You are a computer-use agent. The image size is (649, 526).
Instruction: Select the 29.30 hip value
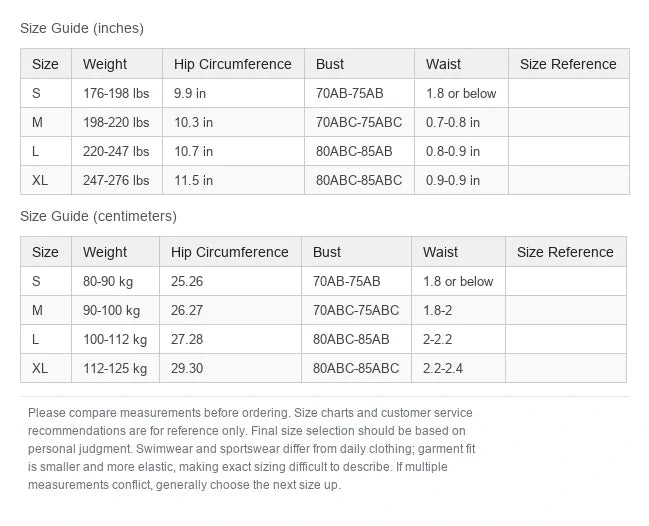[x=230, y=368]
